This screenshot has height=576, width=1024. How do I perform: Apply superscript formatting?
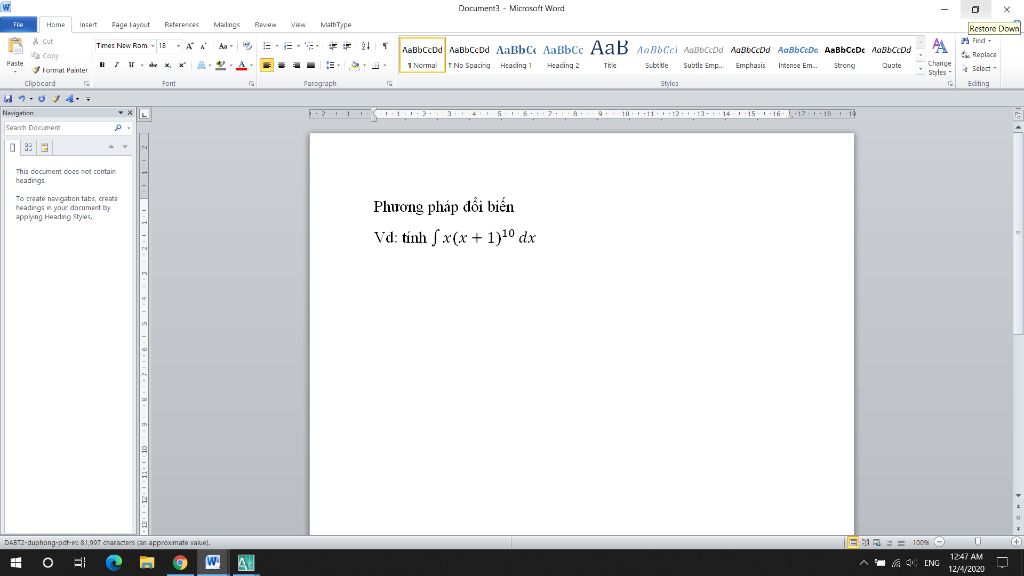[x=182, y=65]
